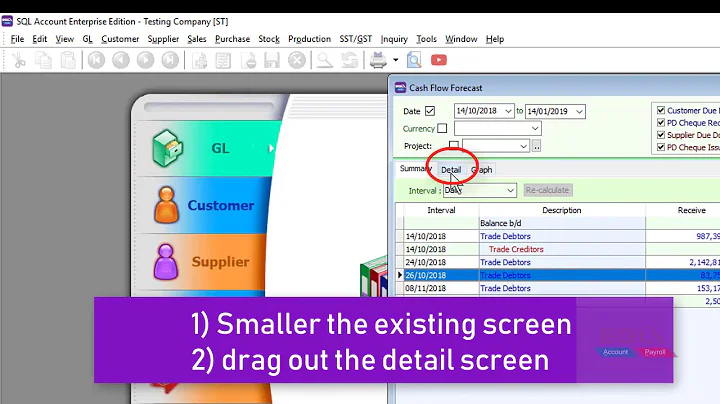
Task: Switch to the Summary tab
Action: coord(415,168)
